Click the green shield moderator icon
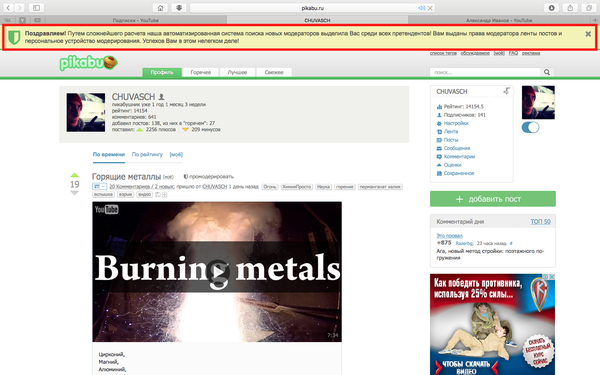The image size is (600, 375). pyautogui.click(x=14, y=37)
